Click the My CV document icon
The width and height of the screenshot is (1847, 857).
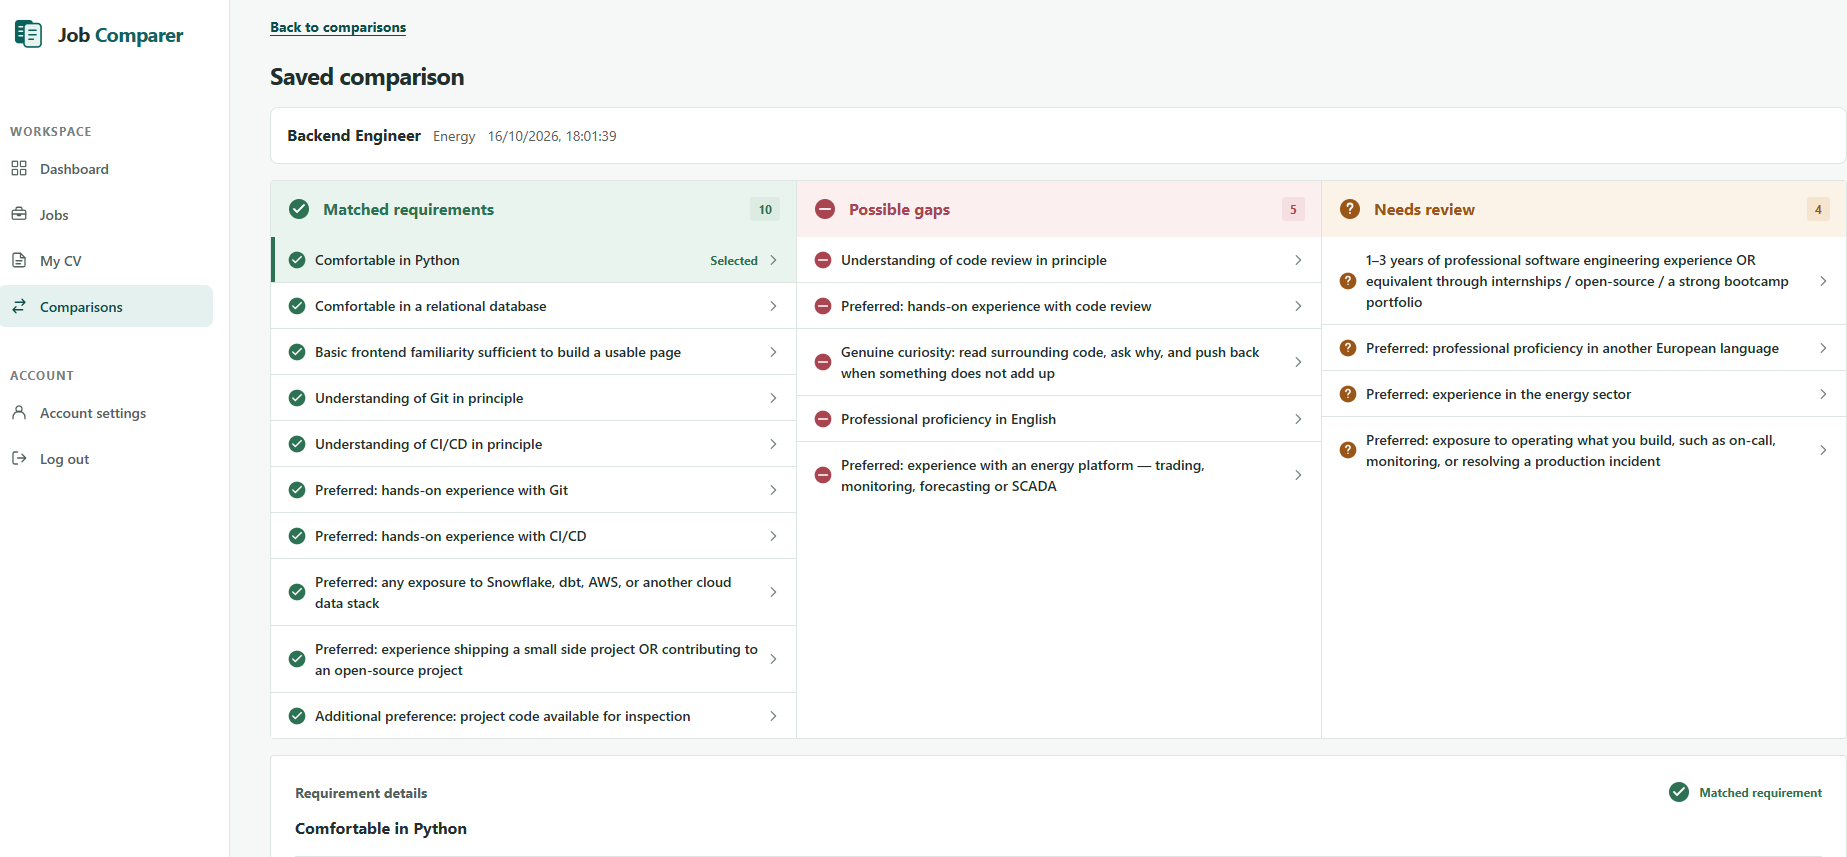pos(19,260)
